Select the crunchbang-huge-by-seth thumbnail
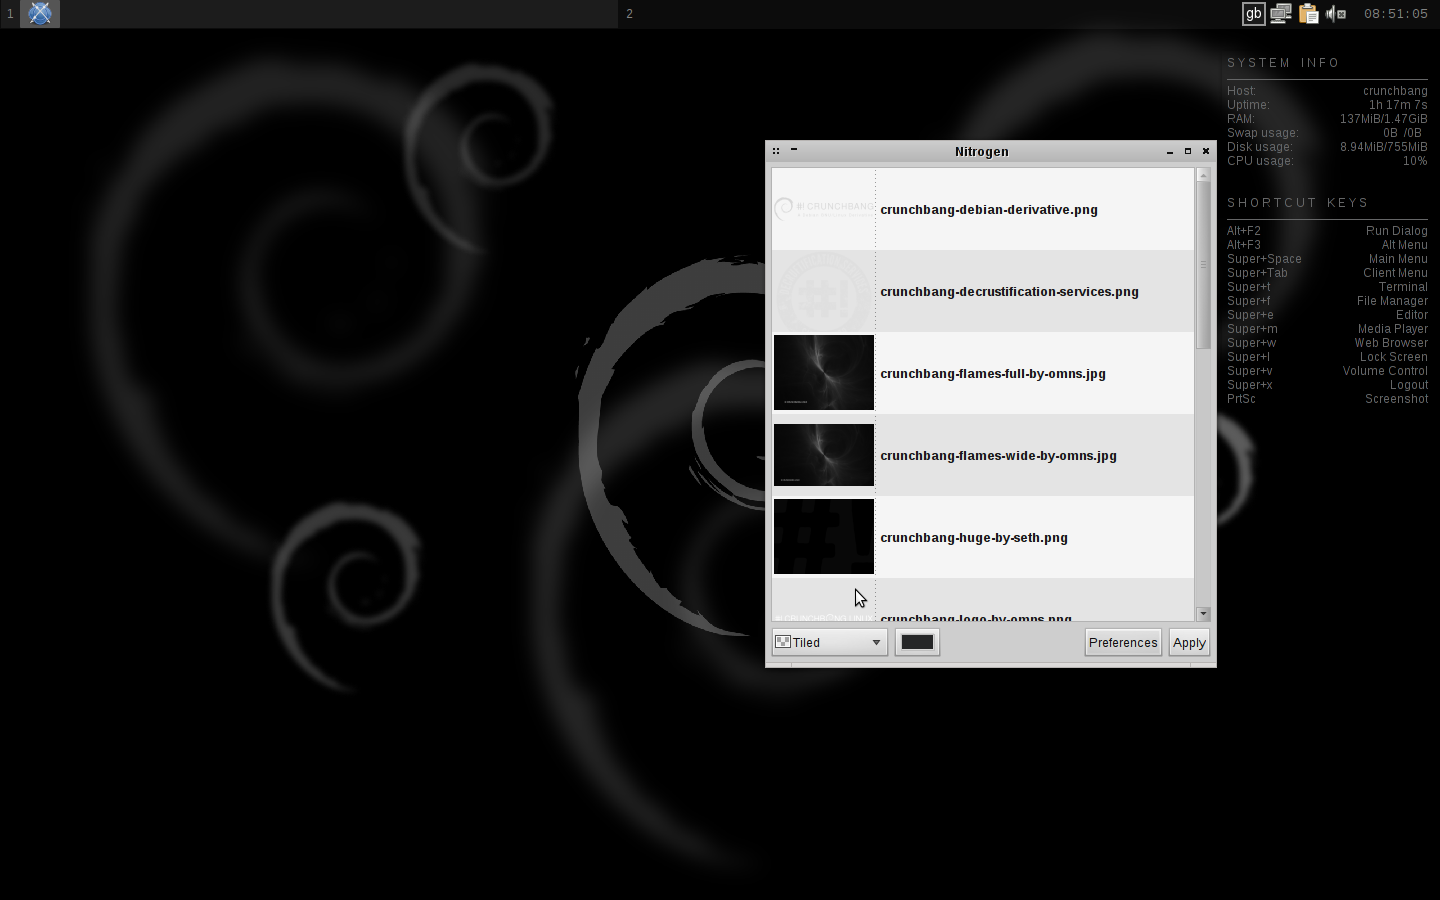The height and width of the screenshot is (900, 1440). [824, 537]
